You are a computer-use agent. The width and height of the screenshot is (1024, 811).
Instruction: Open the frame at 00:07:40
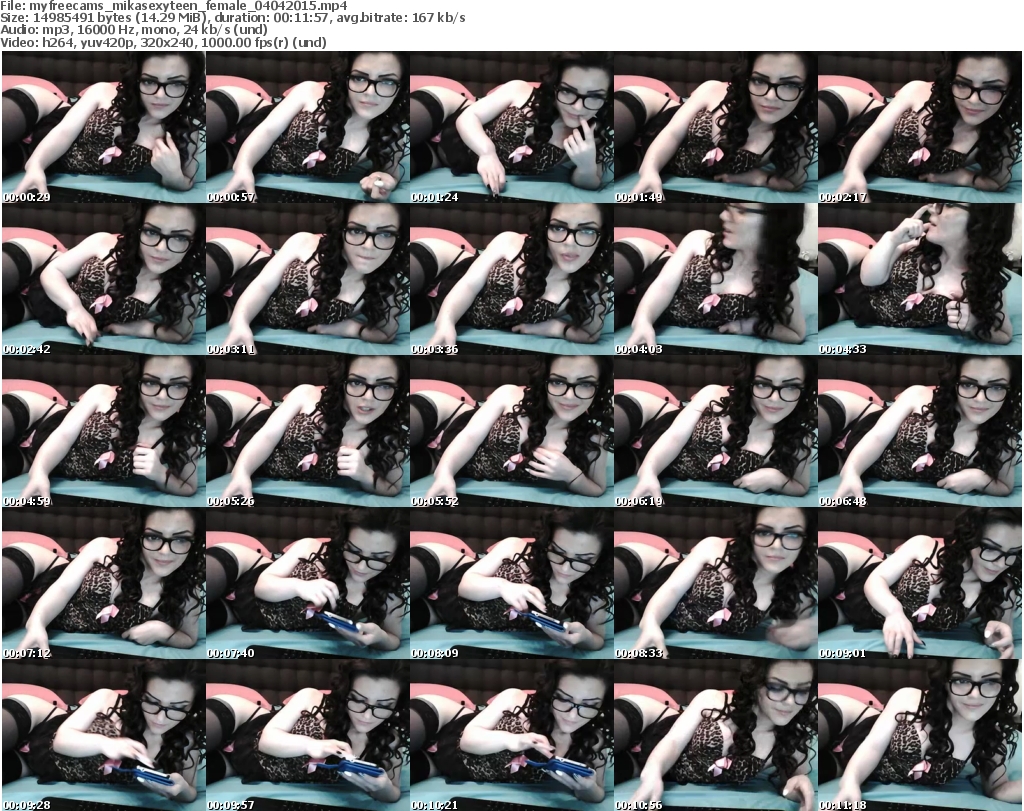coord(307,583)
